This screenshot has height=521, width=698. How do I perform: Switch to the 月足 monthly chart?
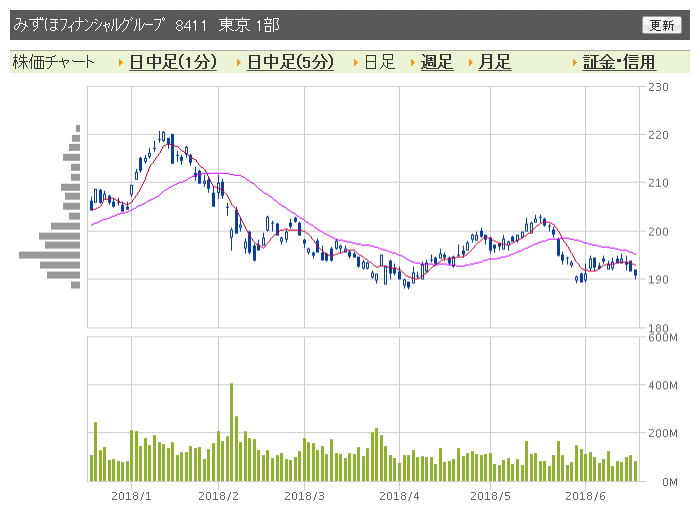pos(495,62)
